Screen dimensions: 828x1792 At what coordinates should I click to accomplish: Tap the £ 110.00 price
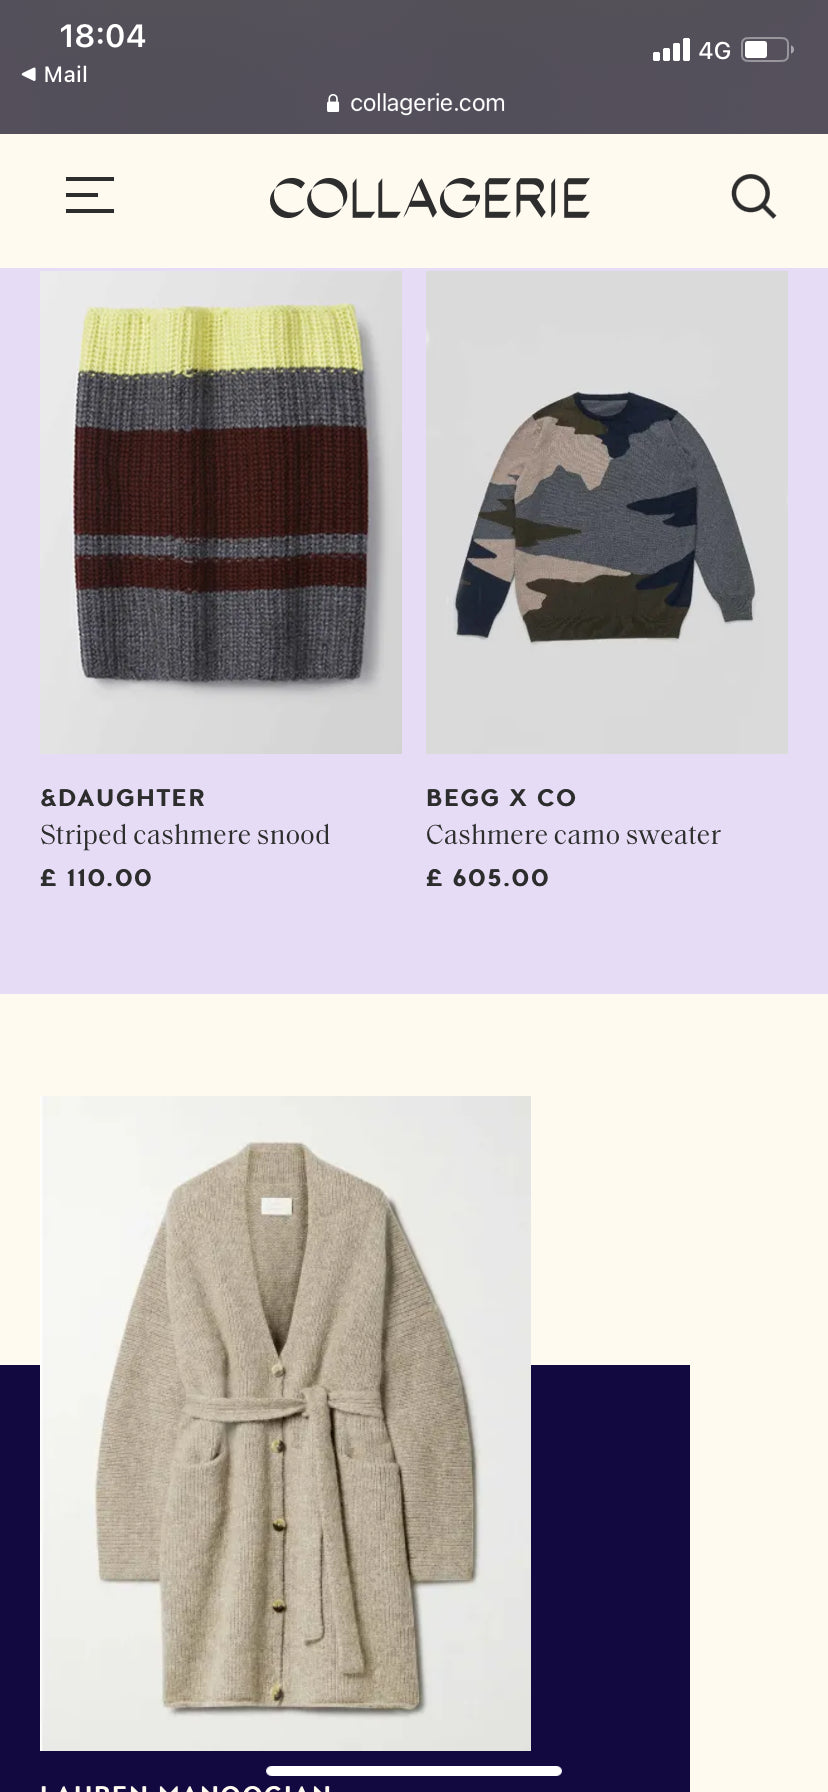click(x=96, y=878)
